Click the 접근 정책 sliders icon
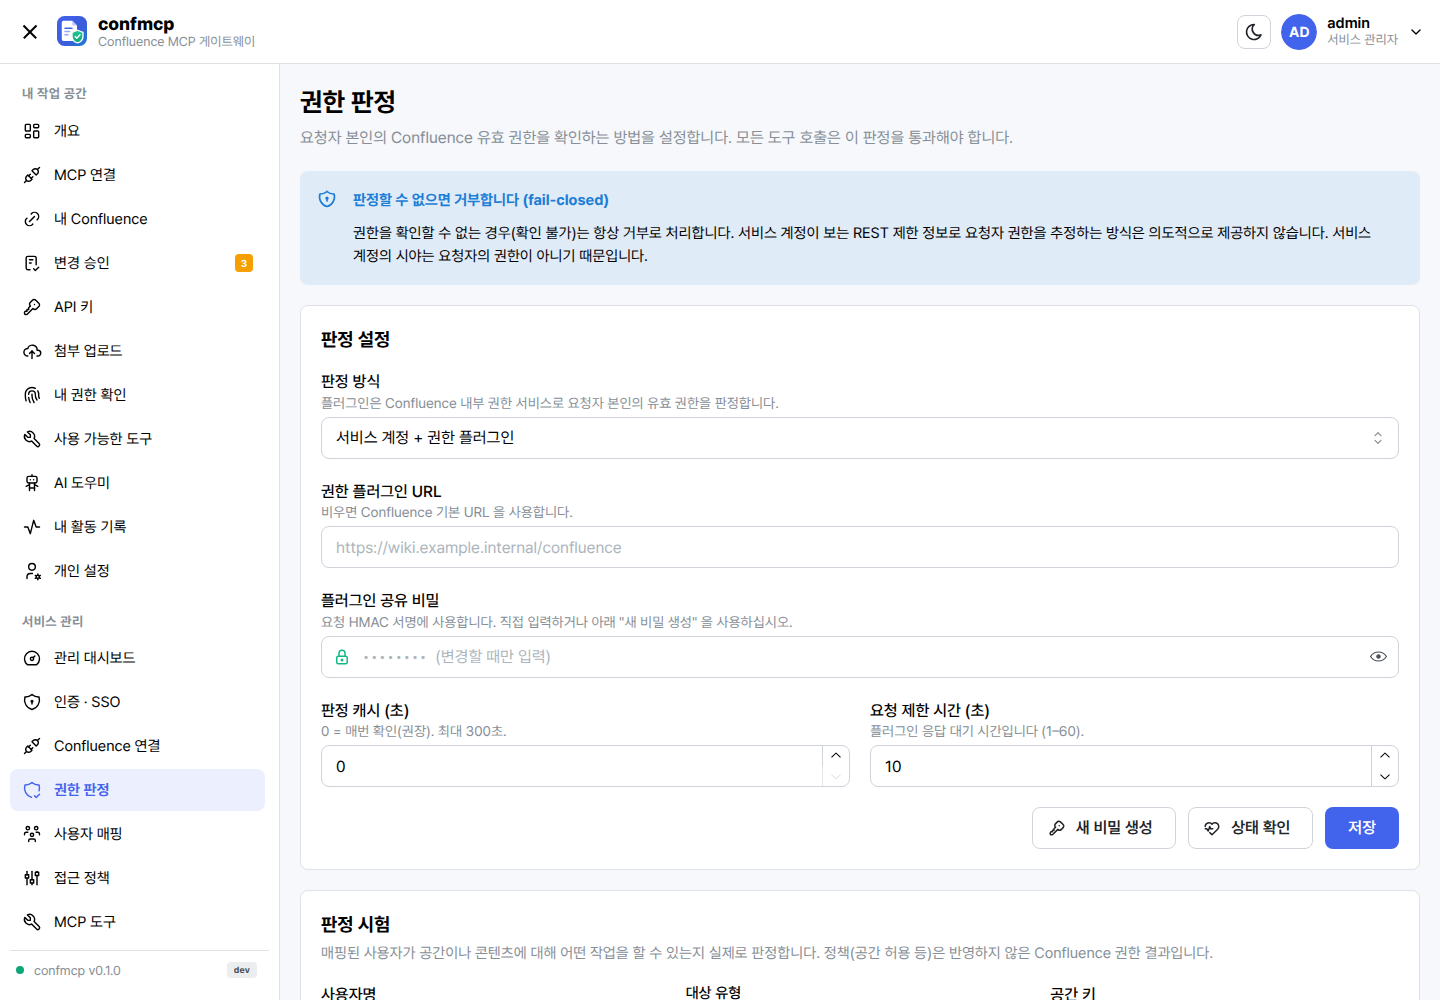The width and height of the screenshot is (1440, 1000). tap(32, 878)
